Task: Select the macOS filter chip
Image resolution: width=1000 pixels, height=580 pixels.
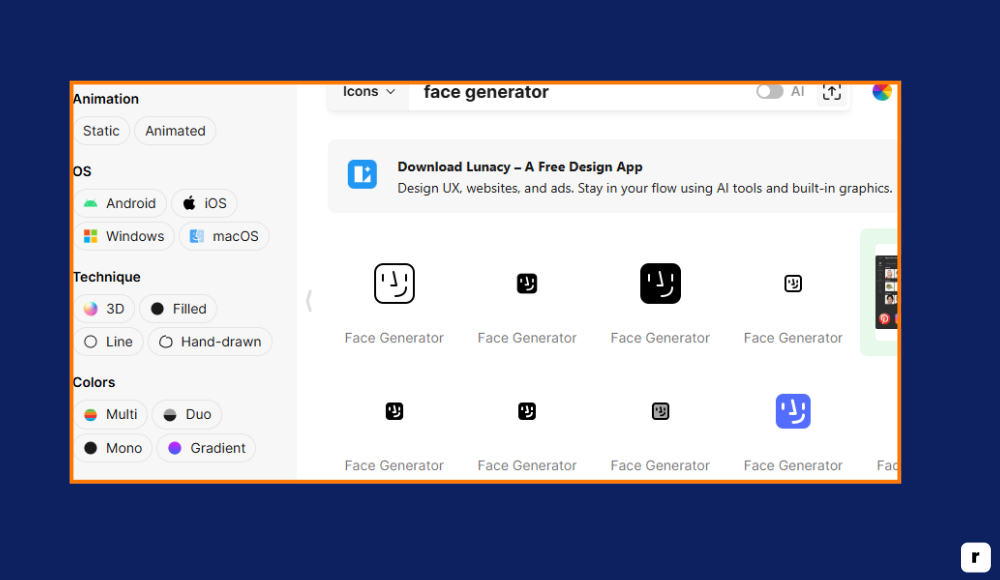Action: tap(224, 236)
